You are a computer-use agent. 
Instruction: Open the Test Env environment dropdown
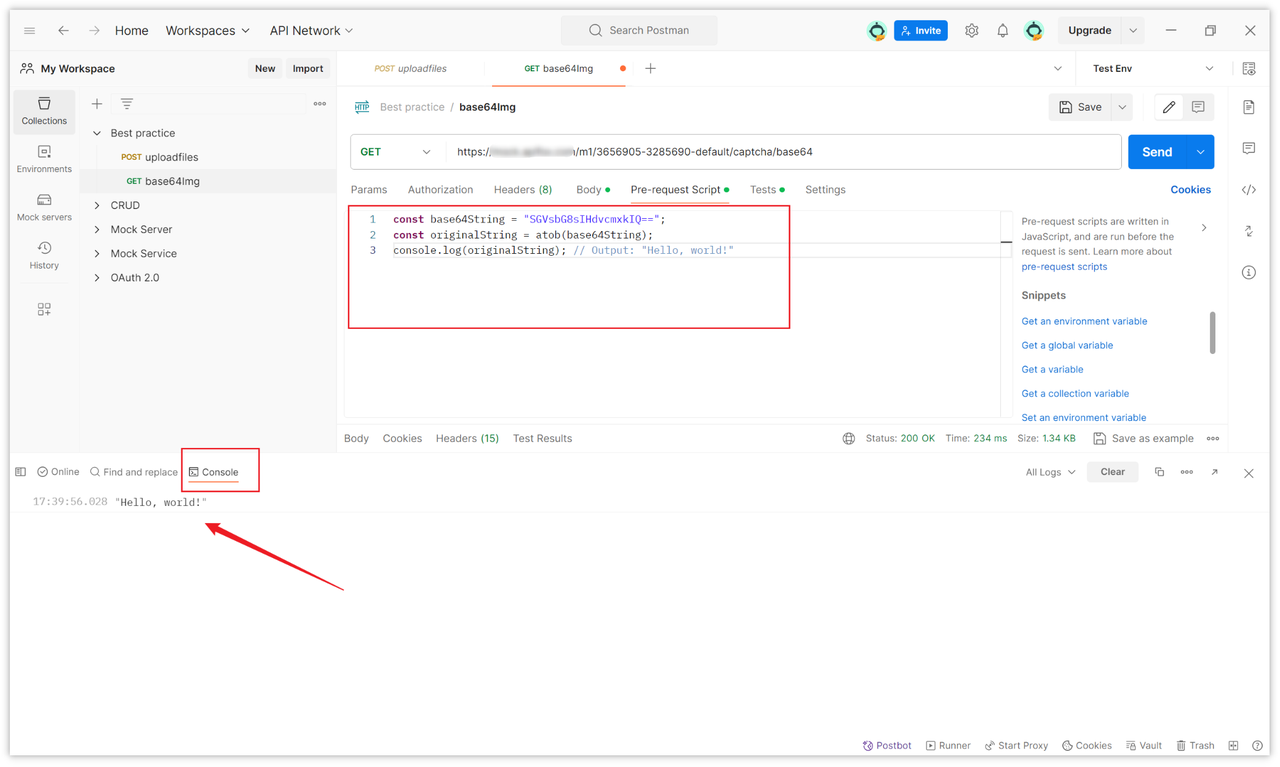coord(1153,69)
